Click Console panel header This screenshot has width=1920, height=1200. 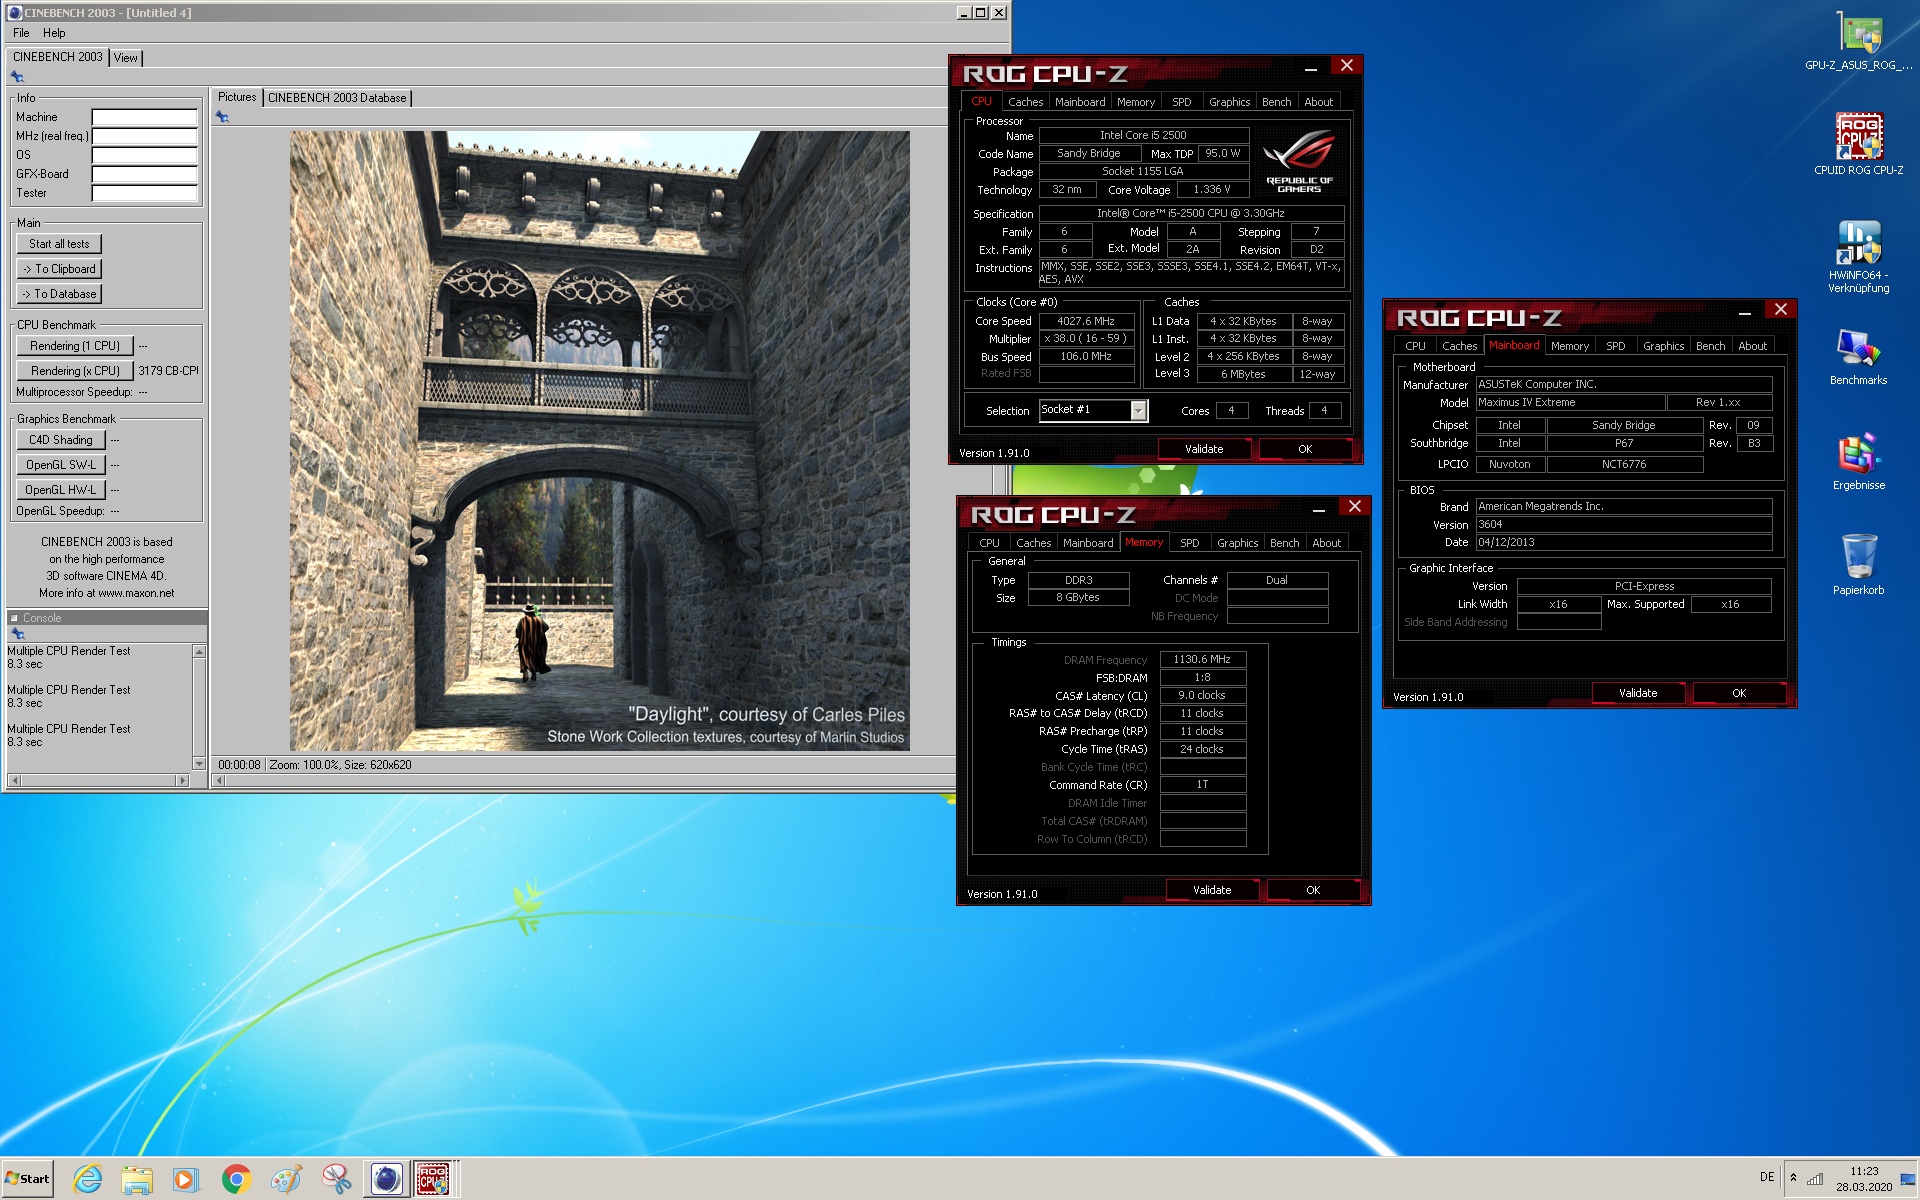[x=107, y=618]
